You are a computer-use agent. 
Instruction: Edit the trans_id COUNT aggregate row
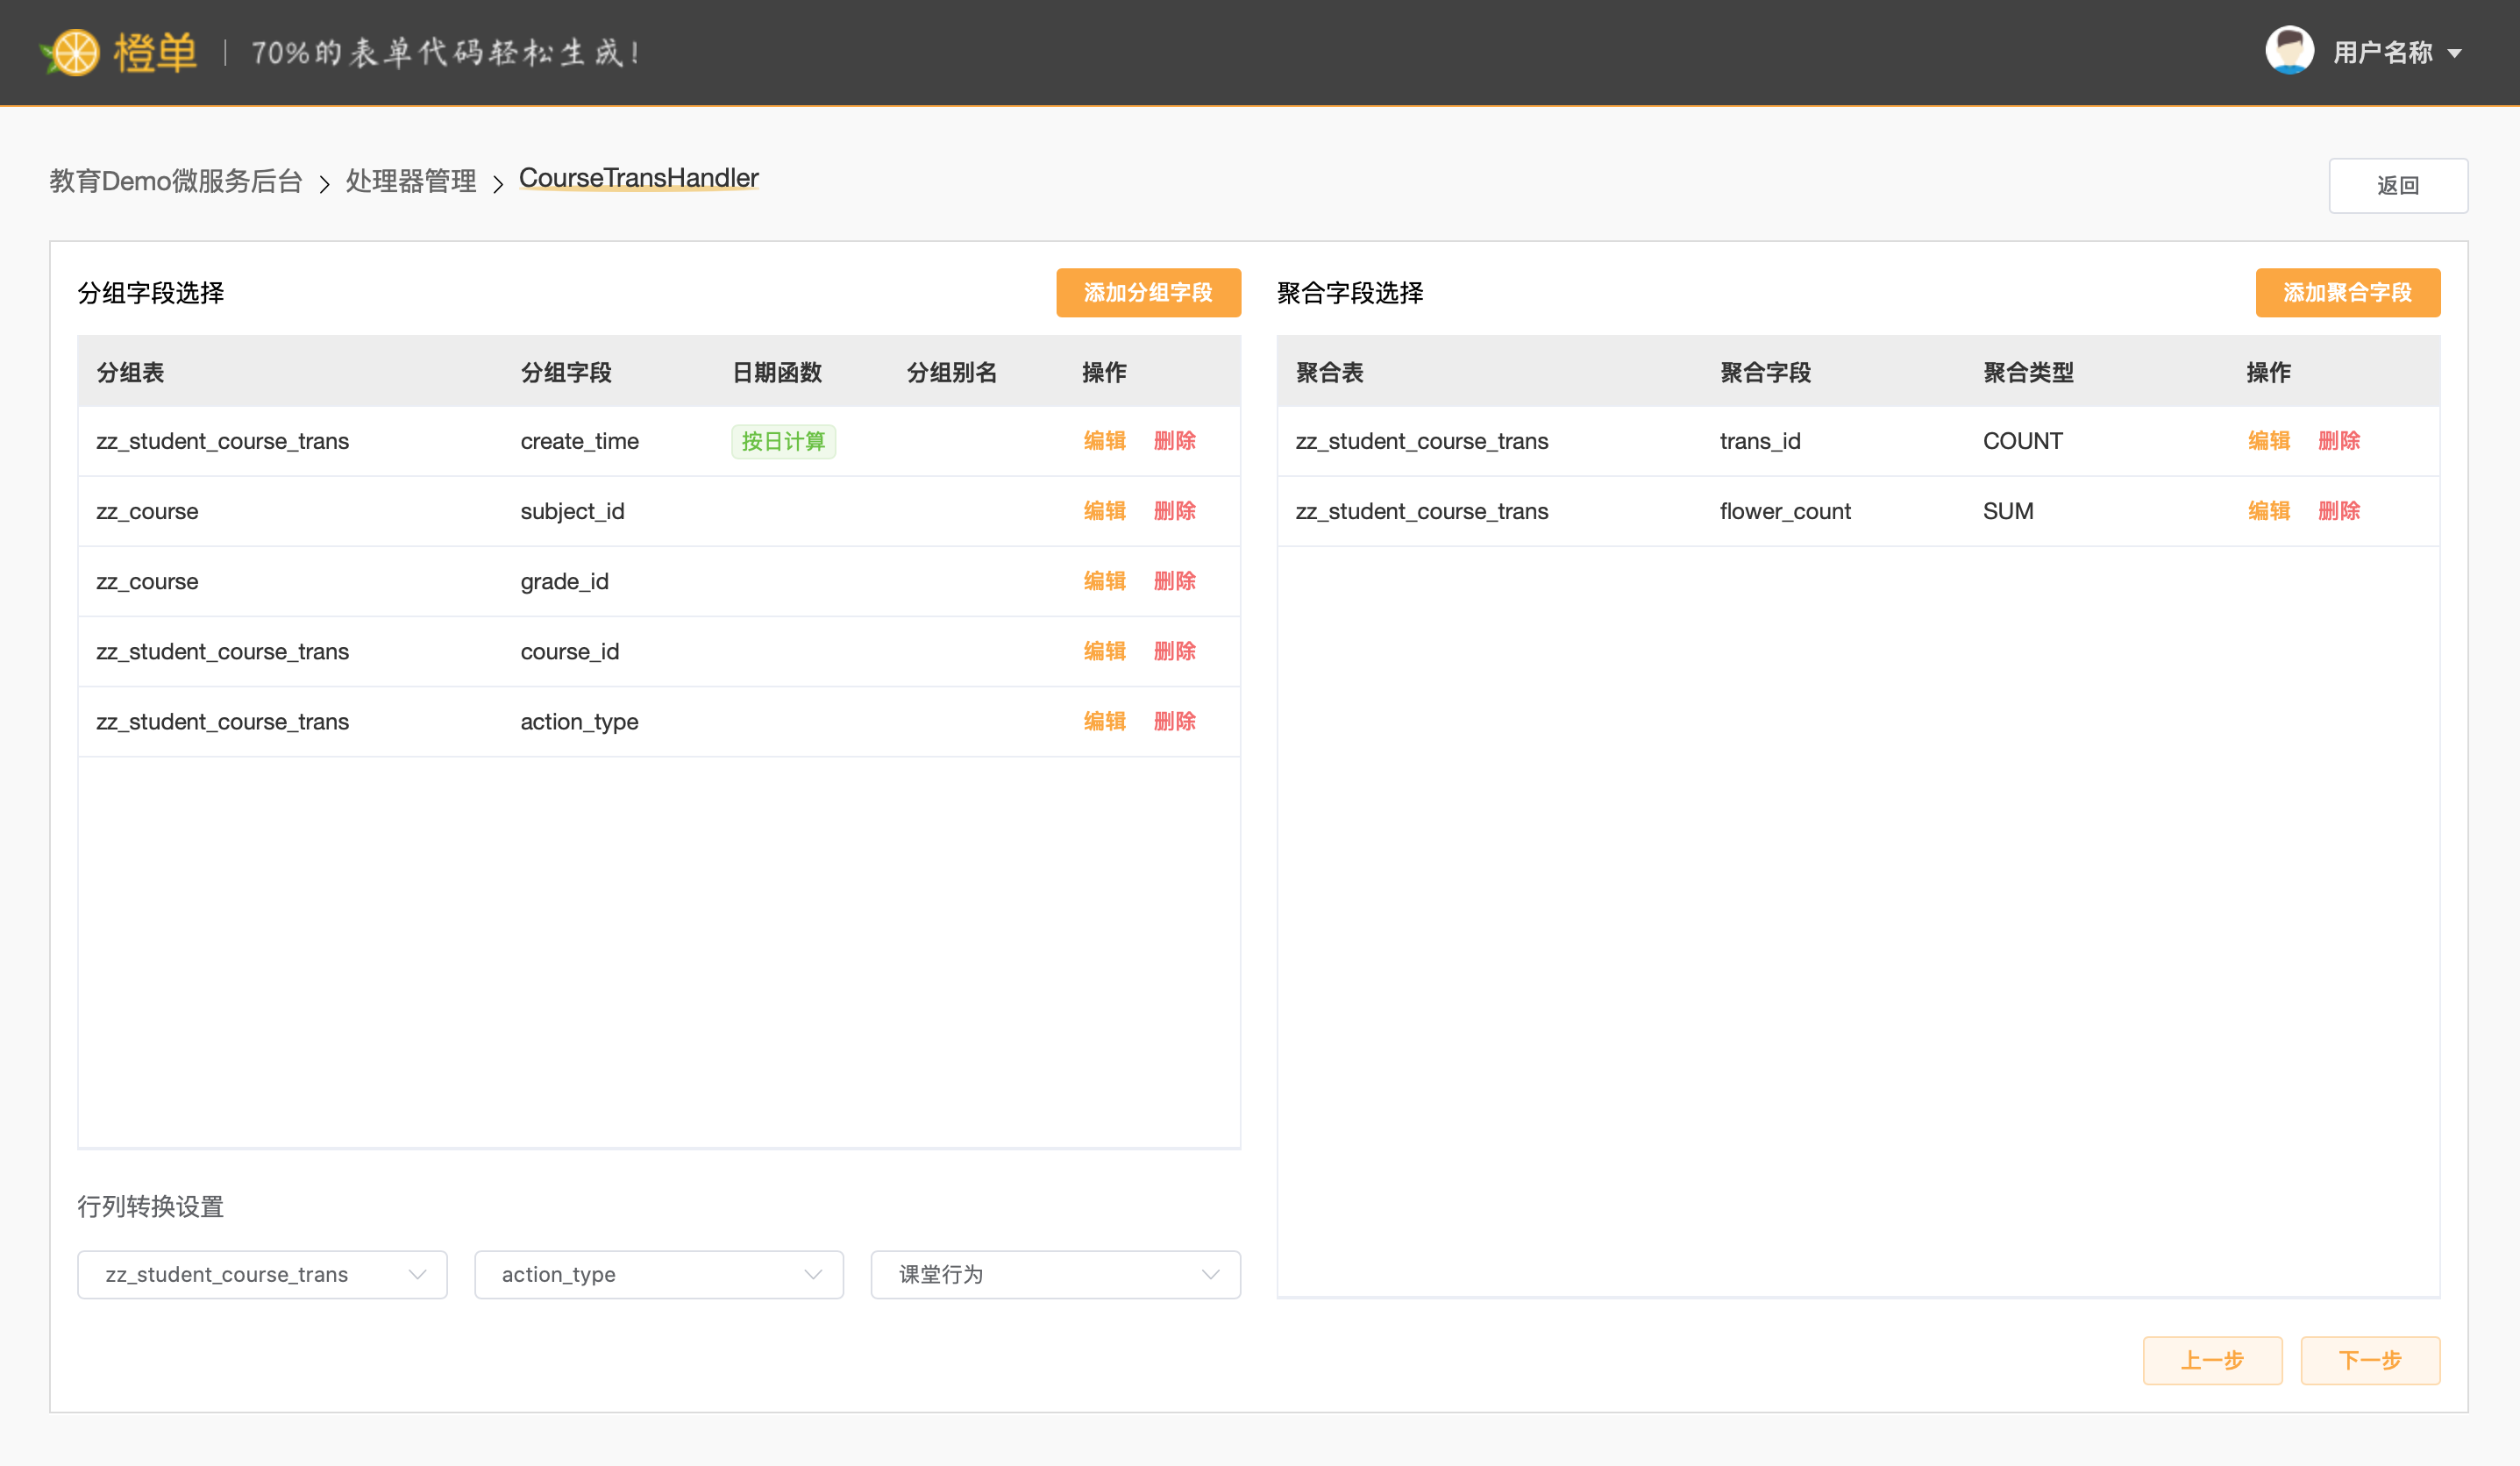[2268, 441]
